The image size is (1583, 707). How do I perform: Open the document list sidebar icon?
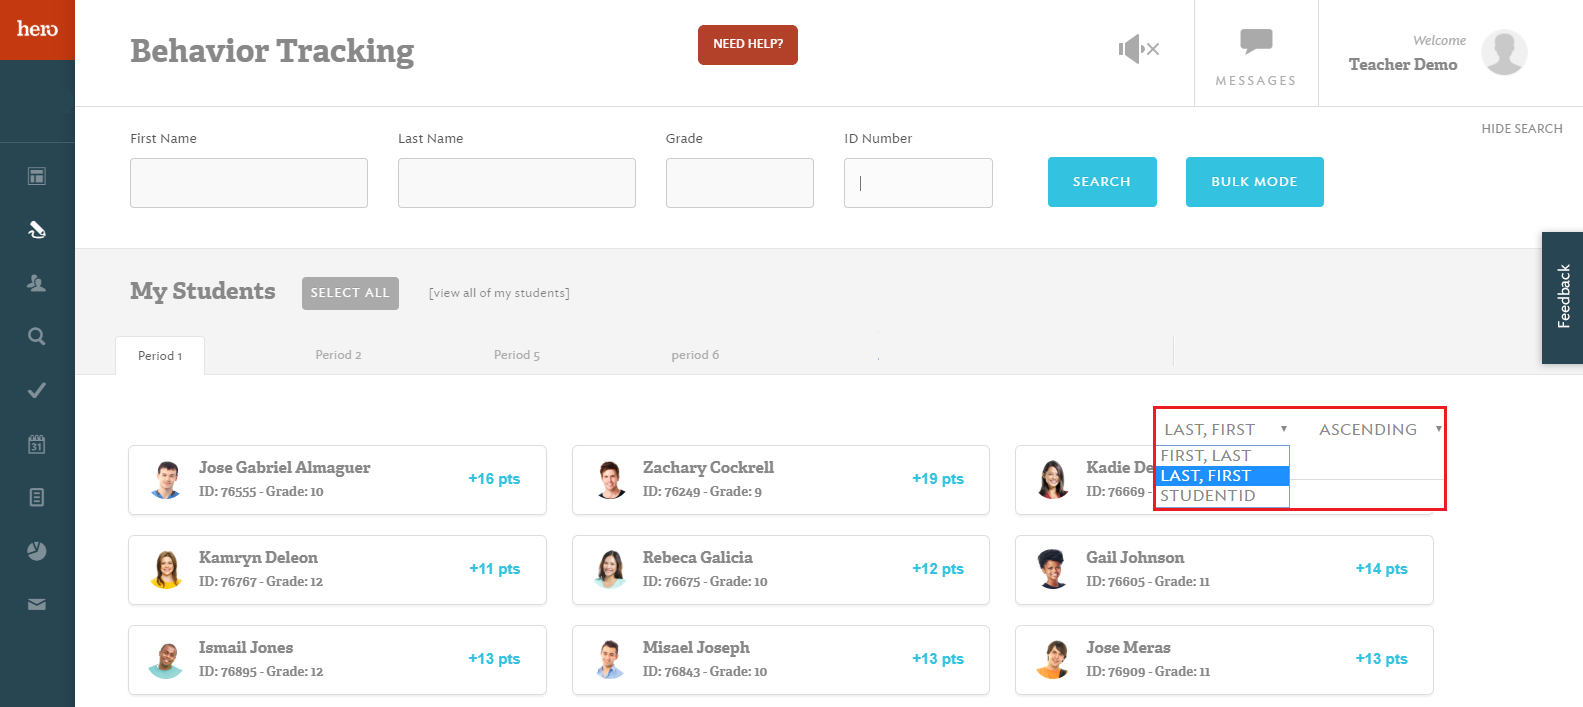(37, 497)
